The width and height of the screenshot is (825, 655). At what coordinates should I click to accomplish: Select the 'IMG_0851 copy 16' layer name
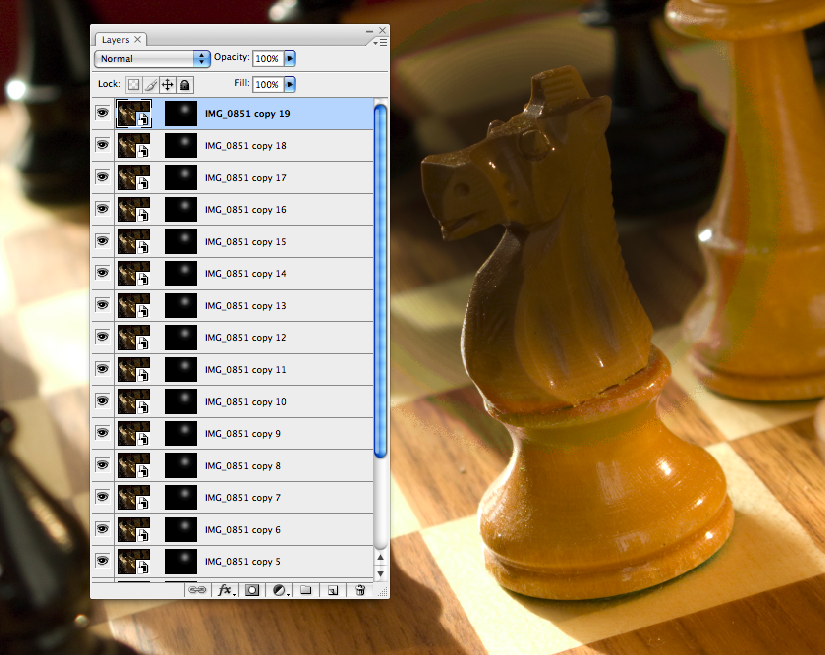pos(246,210)
